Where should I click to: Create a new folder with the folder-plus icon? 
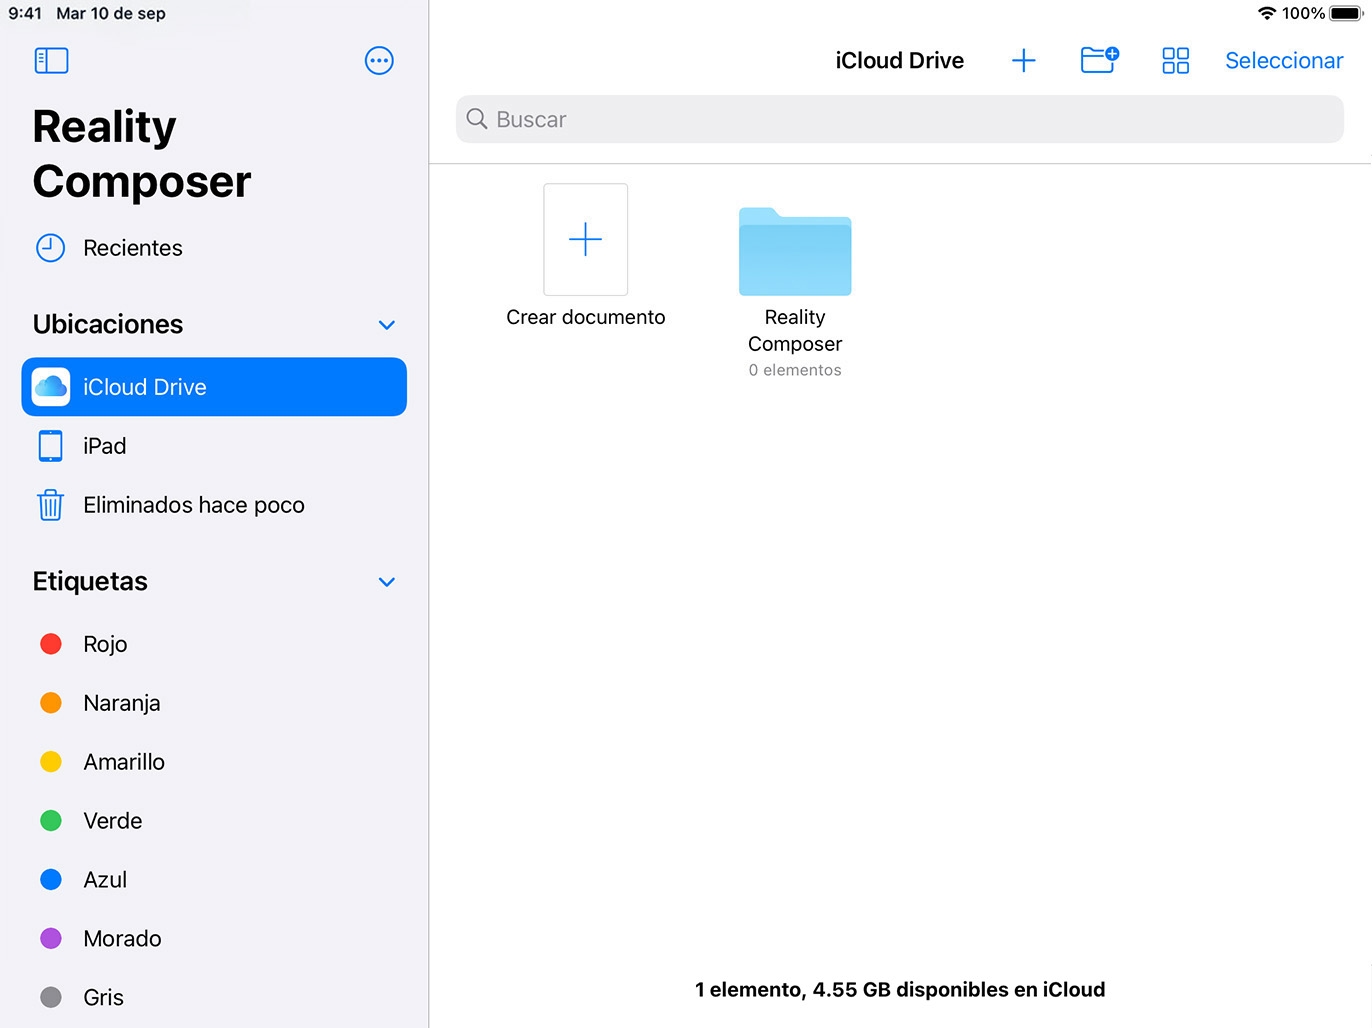[1100, 60]
